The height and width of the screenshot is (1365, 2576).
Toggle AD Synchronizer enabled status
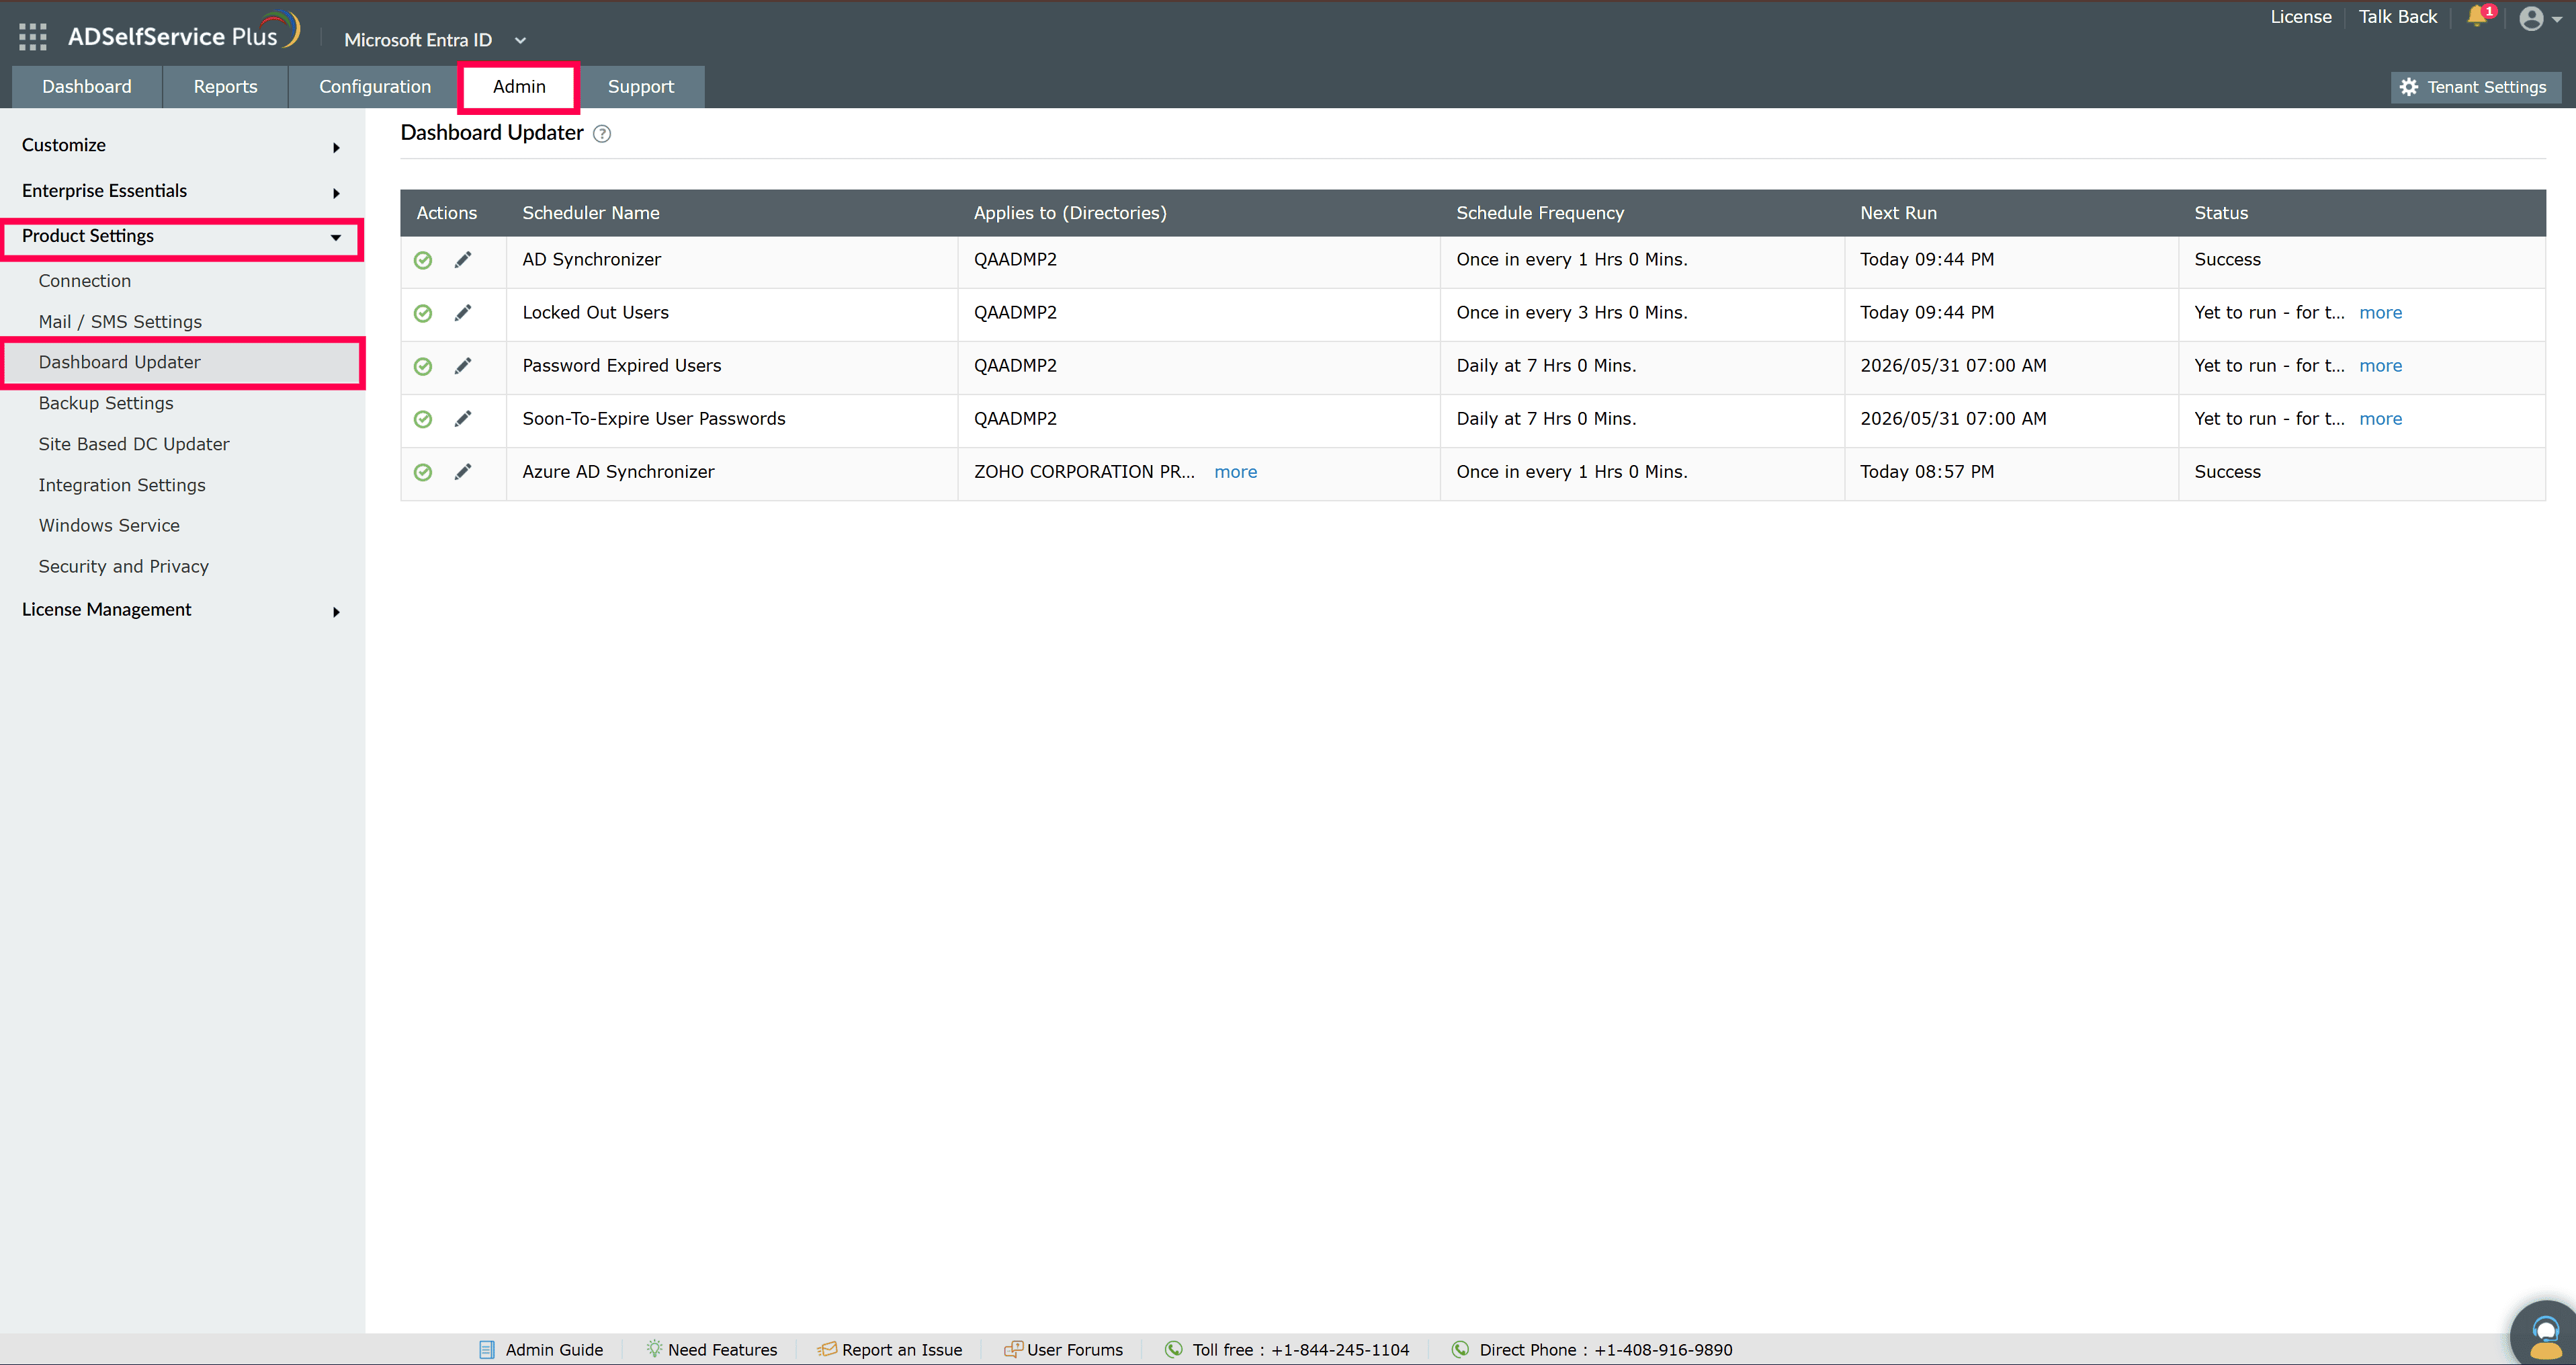(x=423, y=260)
